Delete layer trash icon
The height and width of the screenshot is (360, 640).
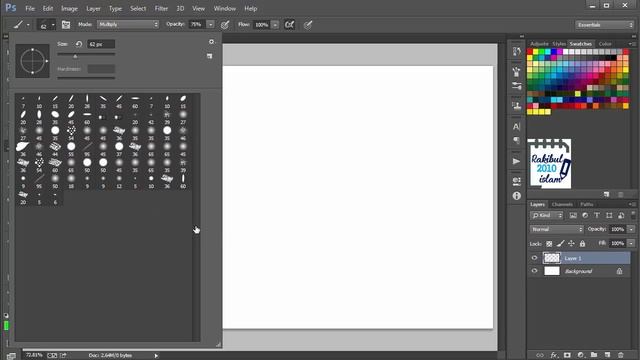click(621, 355)
